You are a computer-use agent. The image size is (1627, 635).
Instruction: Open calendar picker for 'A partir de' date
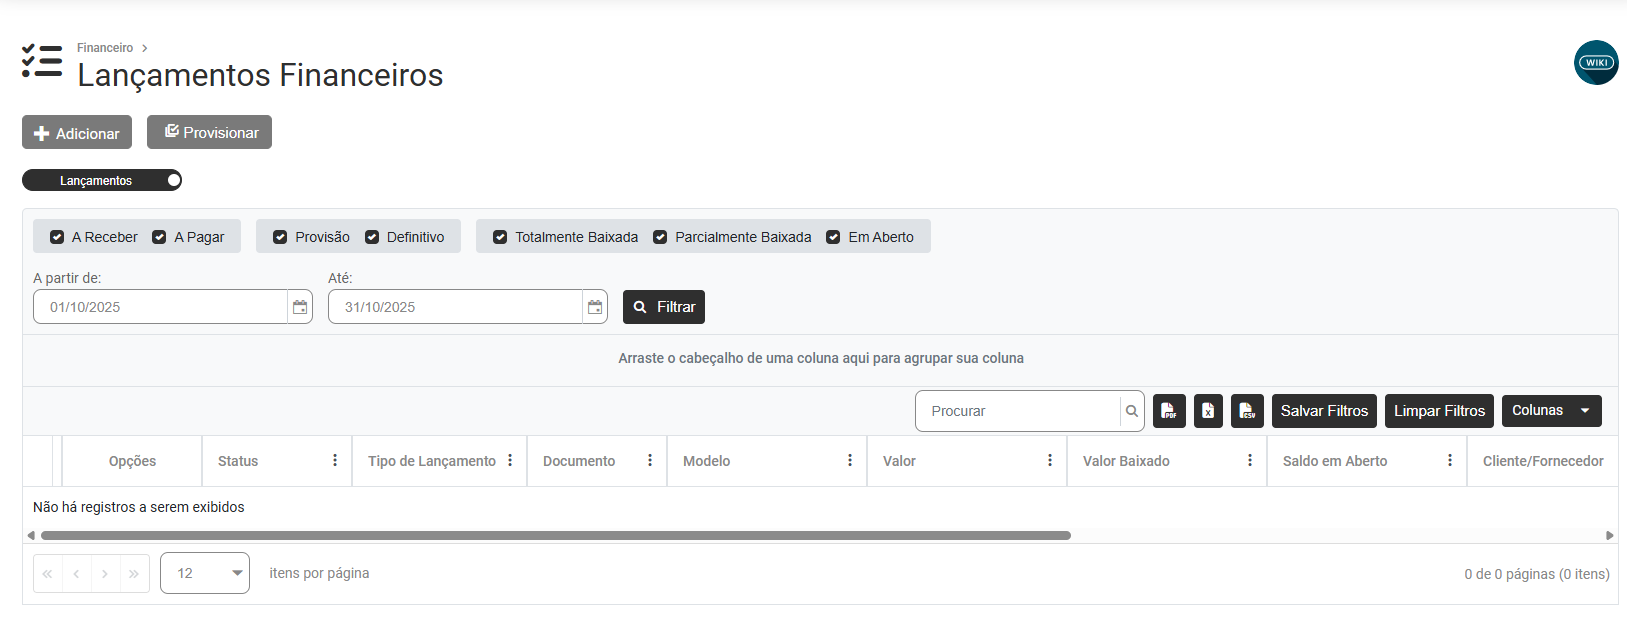(300, 307)
